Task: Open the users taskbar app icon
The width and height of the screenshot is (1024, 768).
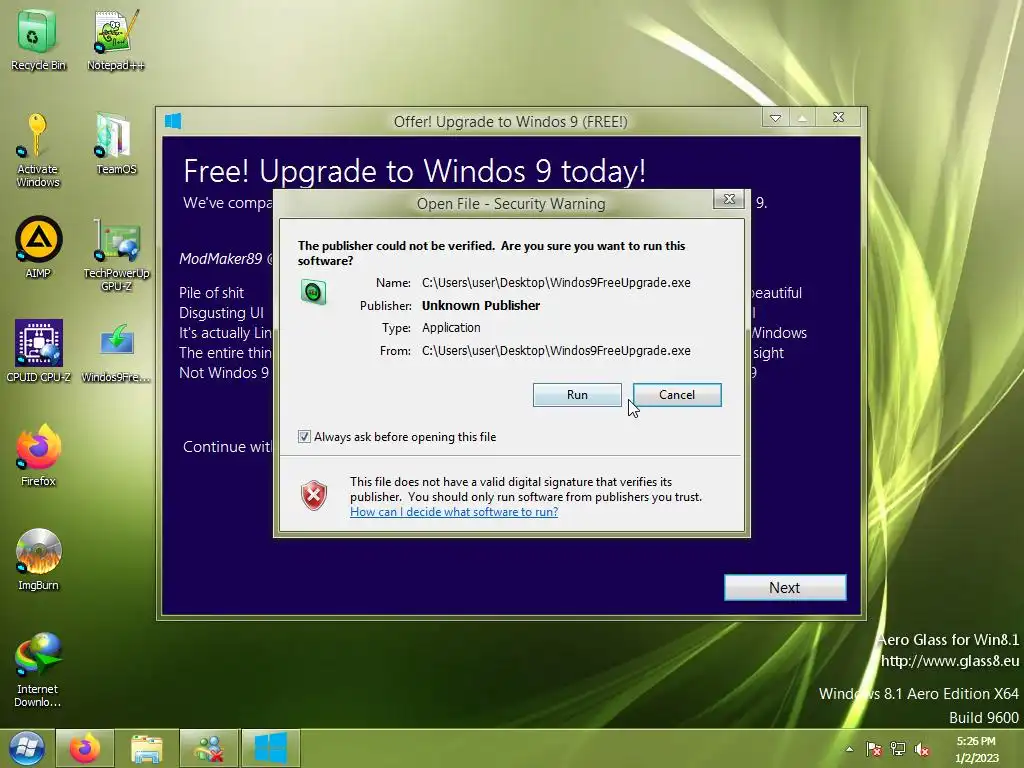Action: tap(209, 748)
